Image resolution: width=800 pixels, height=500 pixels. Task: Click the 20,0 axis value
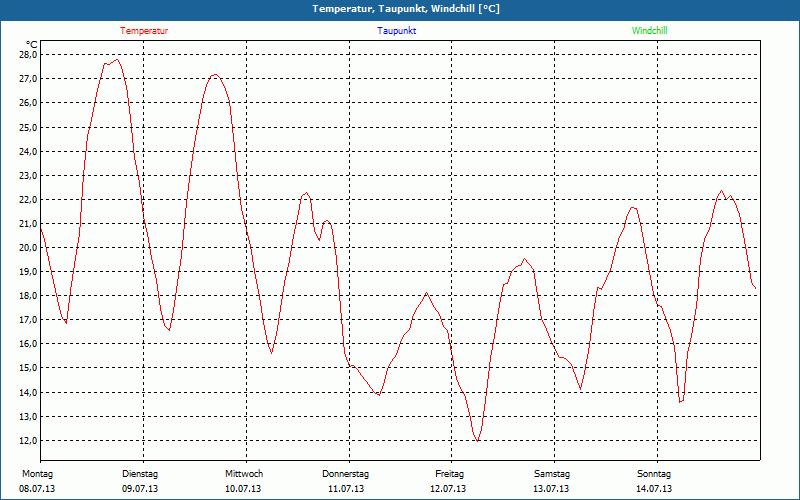pyautogui.click(x=28, y=247)
